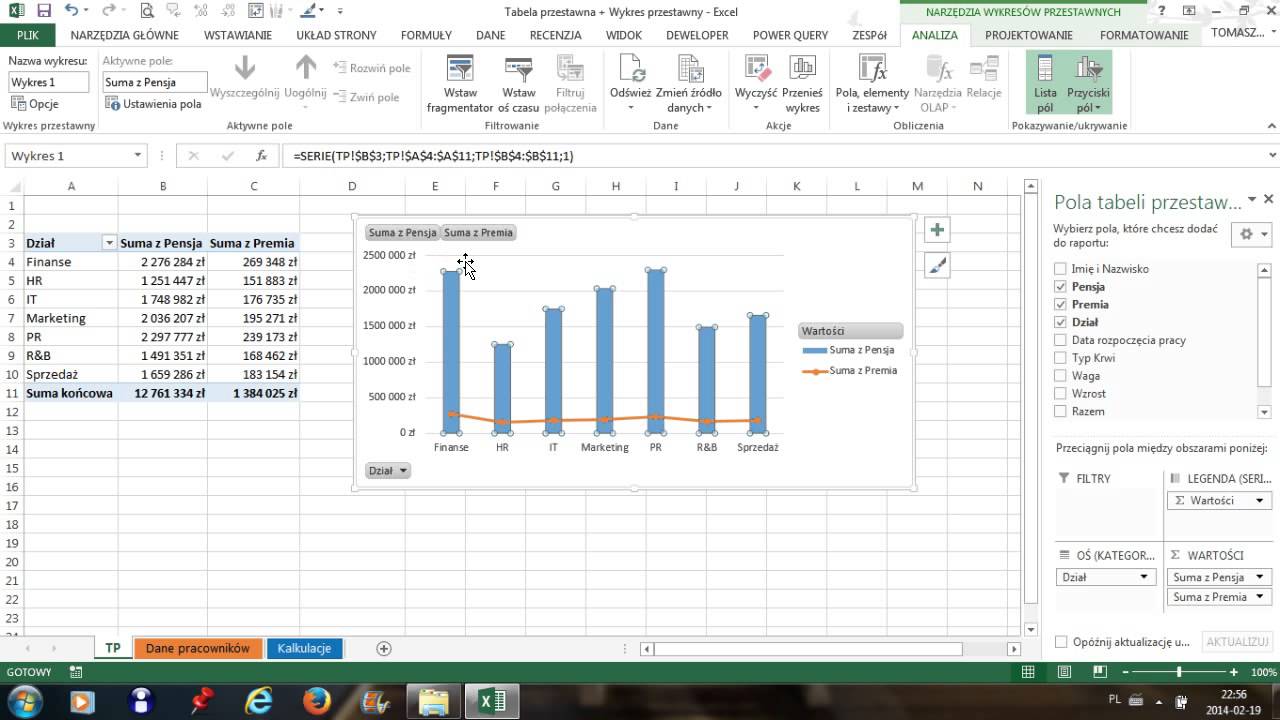
Task: Click Ustawienia pola field settings
Action: point(154,104)
